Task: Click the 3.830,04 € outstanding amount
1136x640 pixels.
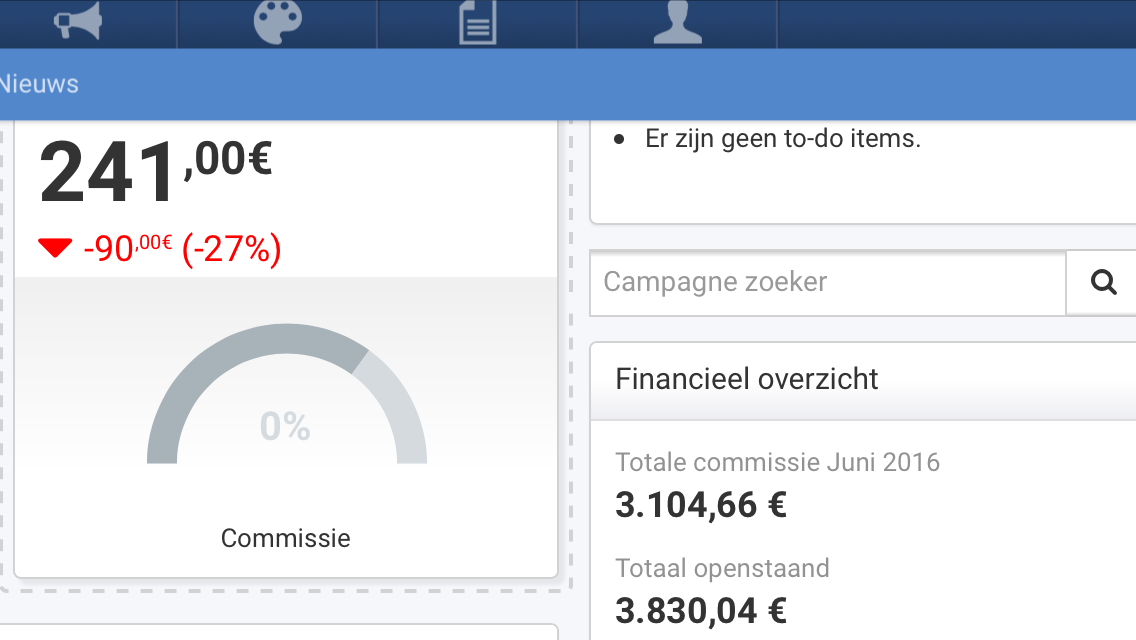Action: point(701,611)
